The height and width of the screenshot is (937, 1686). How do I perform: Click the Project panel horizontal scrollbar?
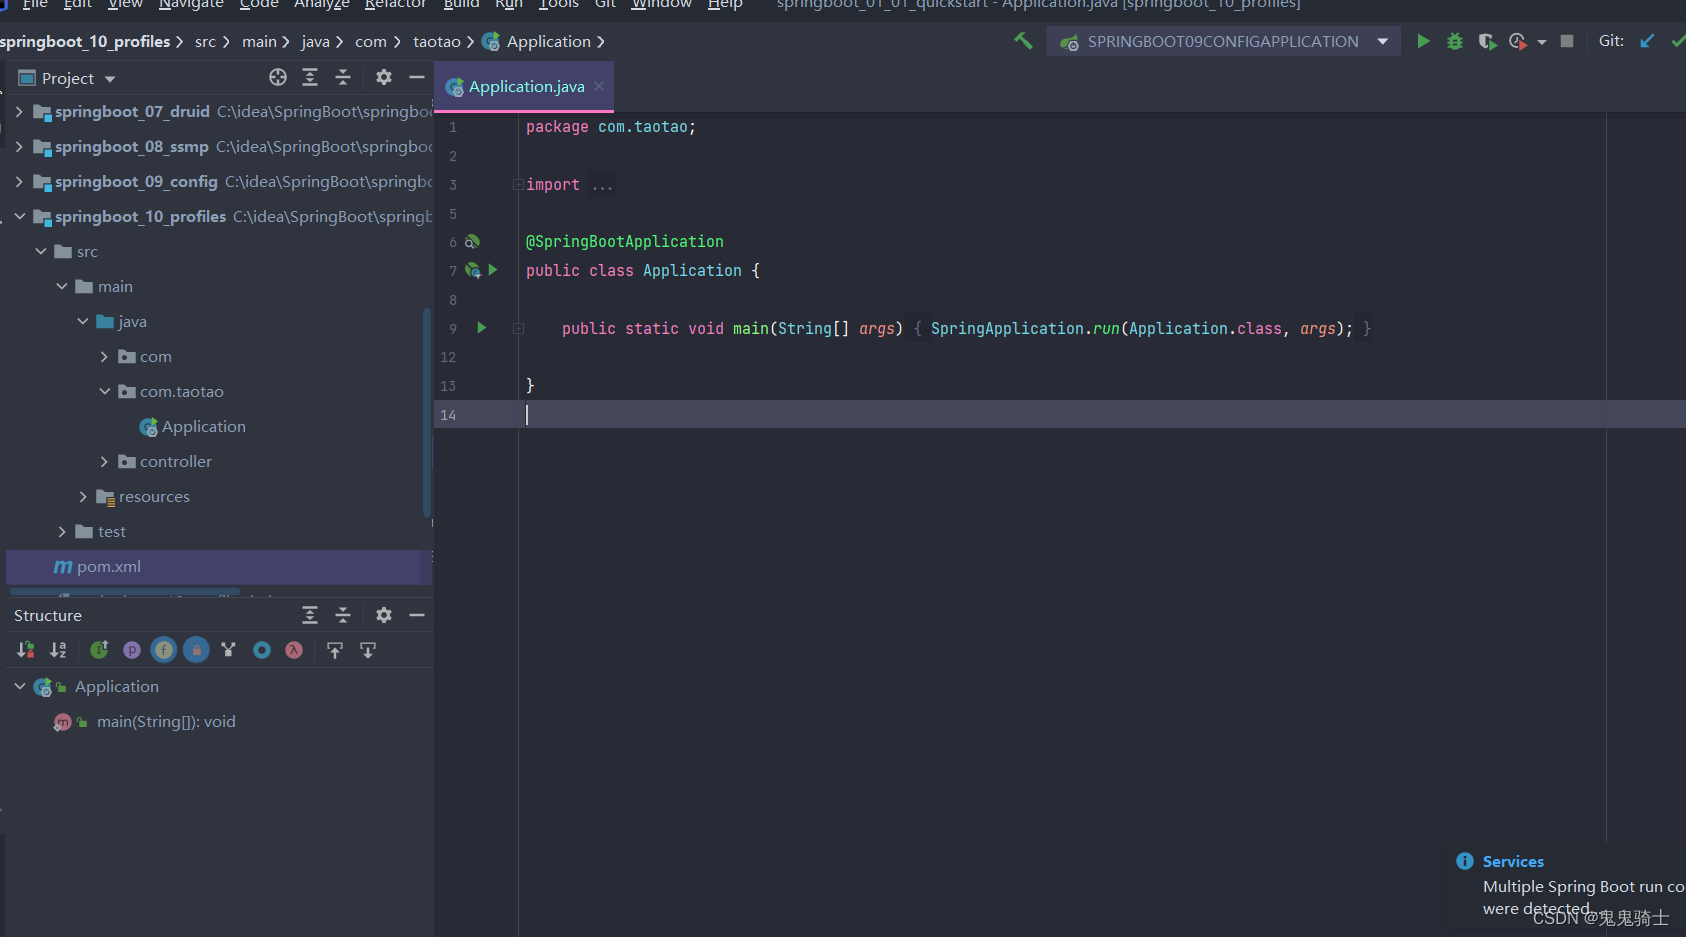(x=125, y=592)
